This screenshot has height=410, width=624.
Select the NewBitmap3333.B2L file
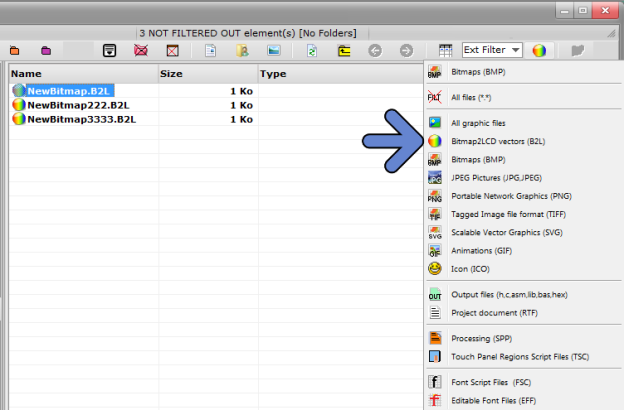pos(83,119)
